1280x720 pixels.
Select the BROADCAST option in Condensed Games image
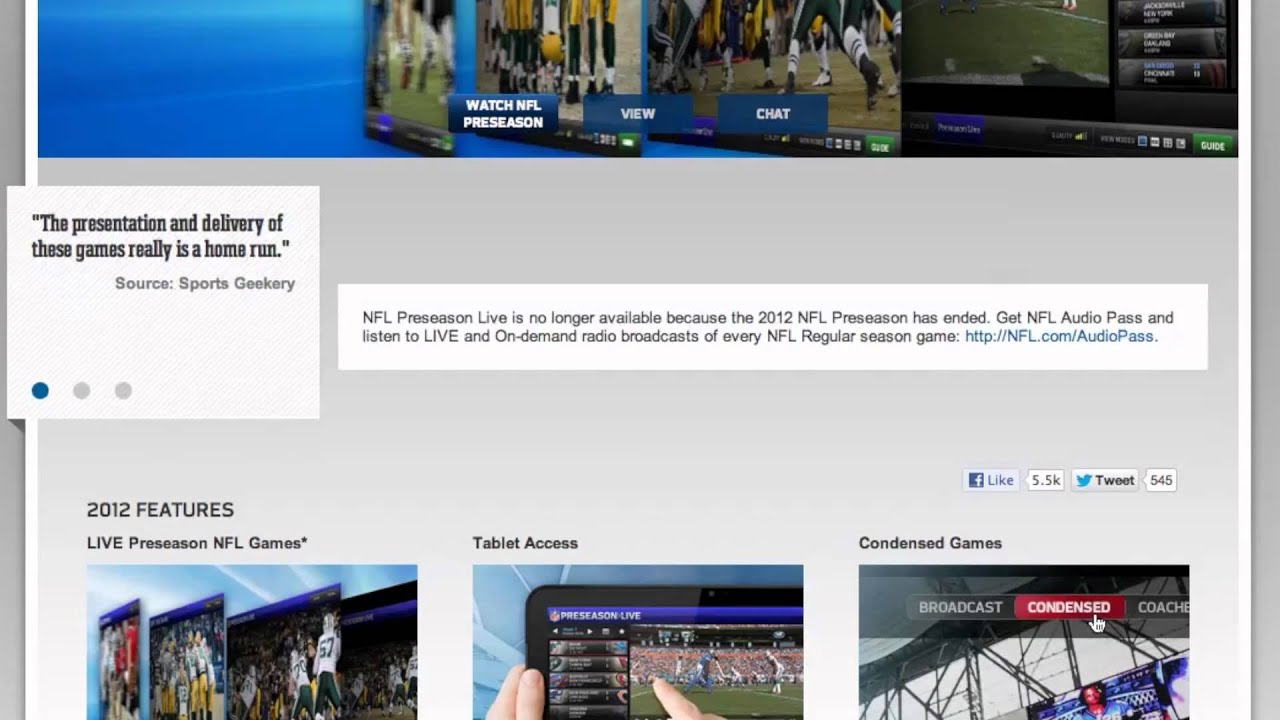[960, 607]
